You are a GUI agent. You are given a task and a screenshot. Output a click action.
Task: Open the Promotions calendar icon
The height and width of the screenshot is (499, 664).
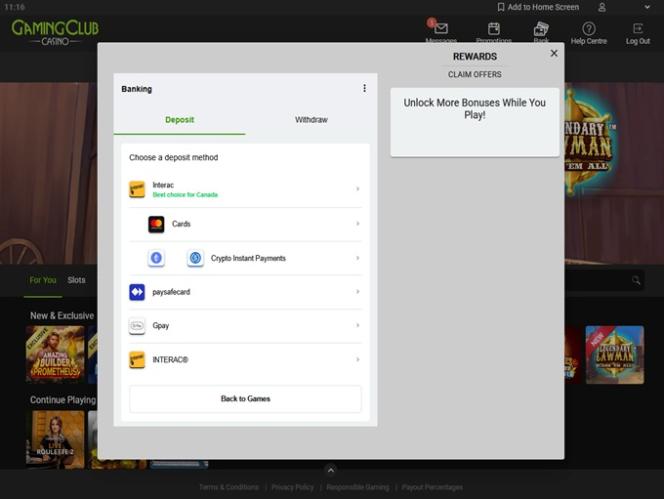point(493,28)
